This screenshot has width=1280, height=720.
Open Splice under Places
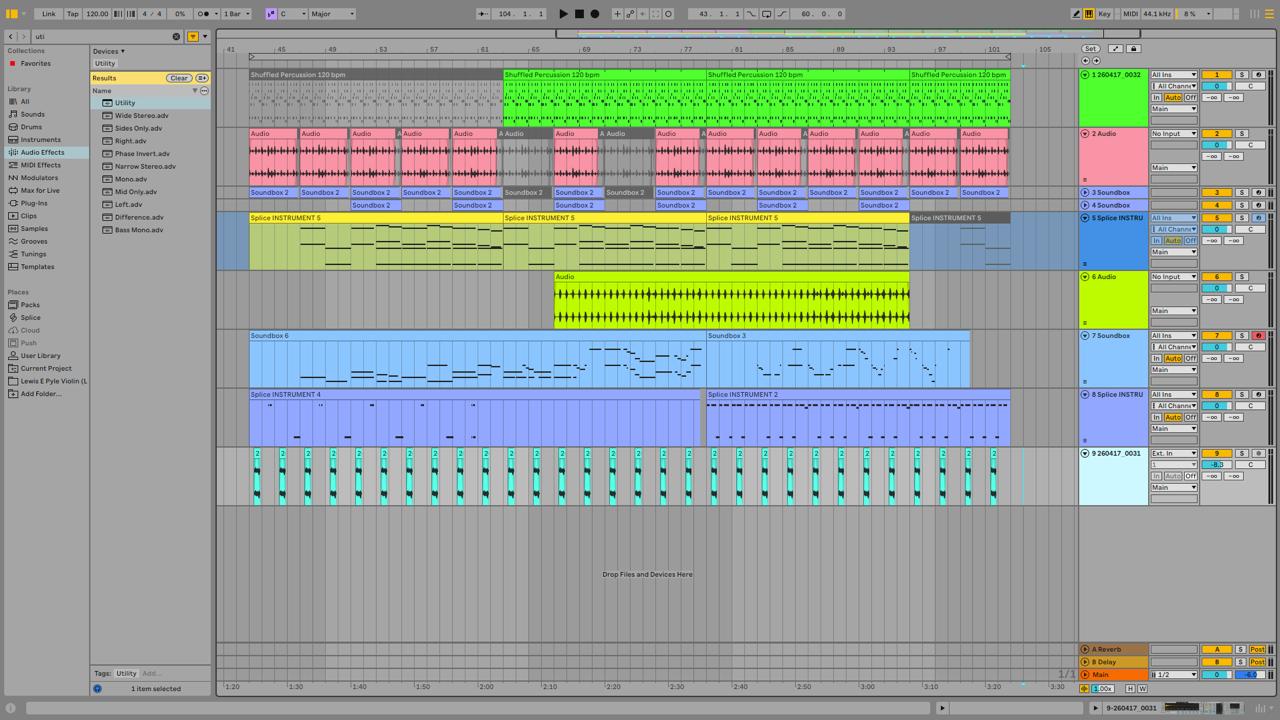[30, 318]
